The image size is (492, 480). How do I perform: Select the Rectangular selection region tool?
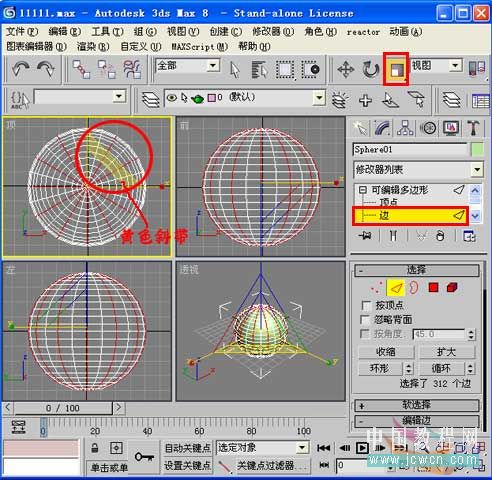284,70
